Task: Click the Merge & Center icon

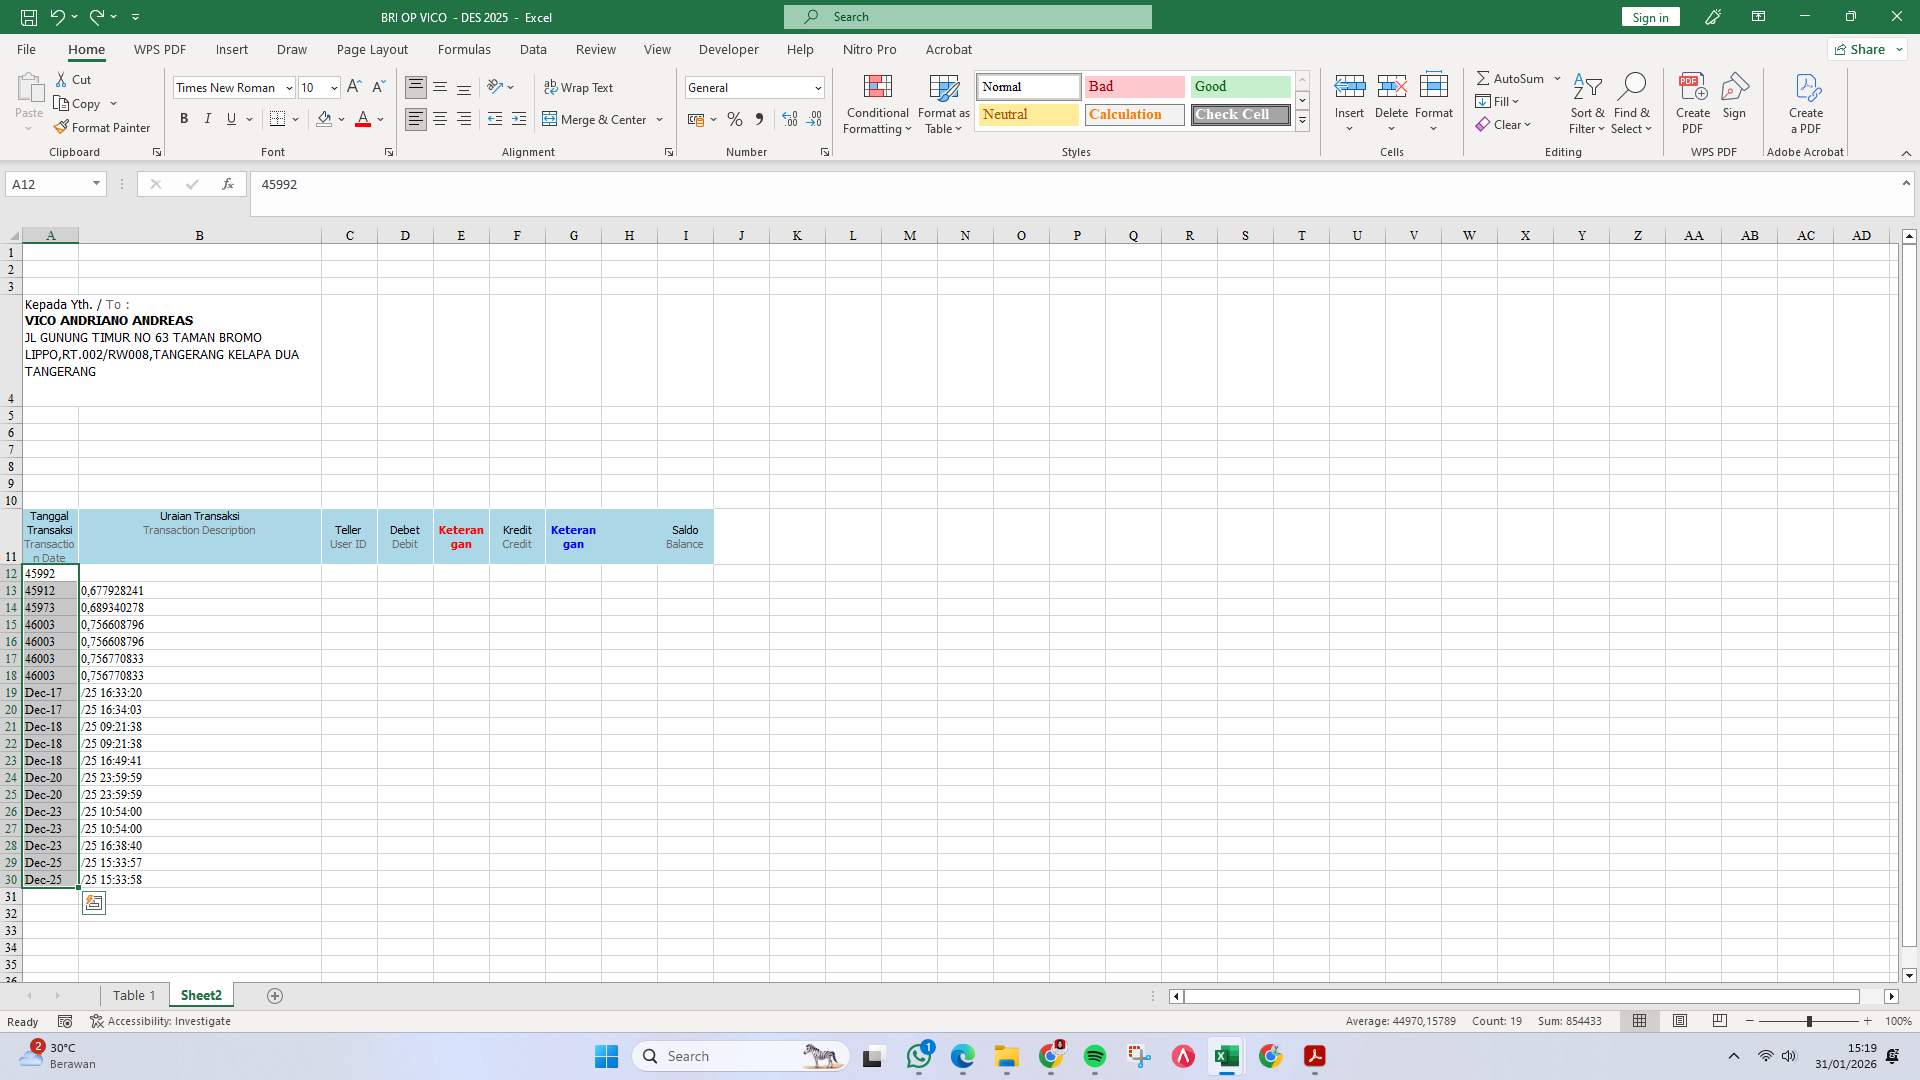Action: pos(550,119)
